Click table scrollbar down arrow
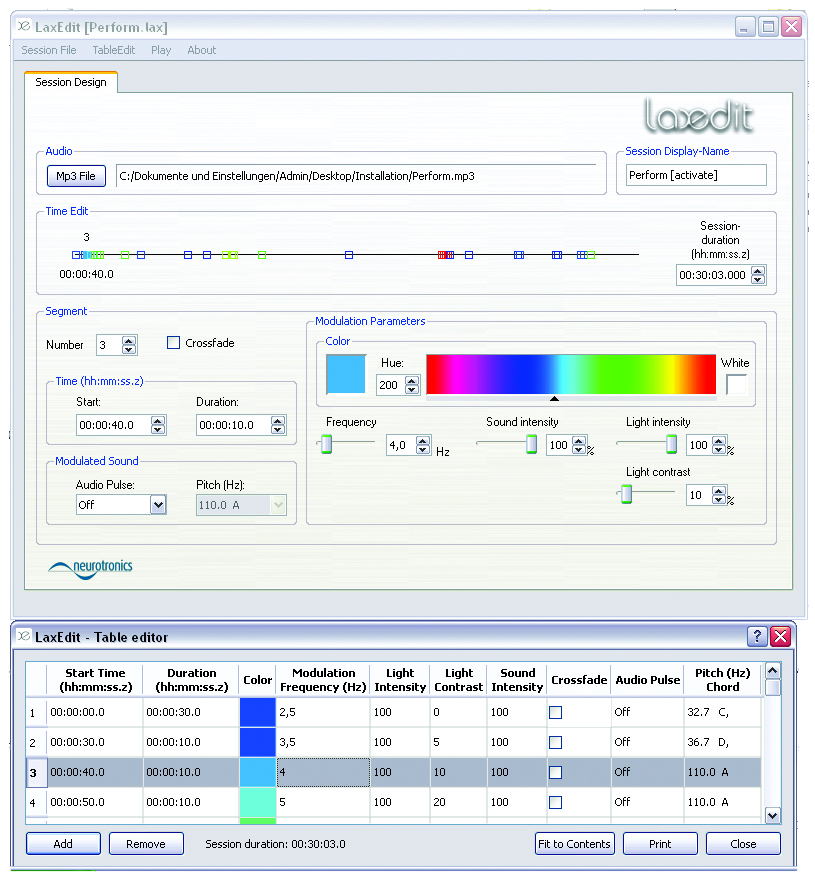Screen dimensions: 815x881 pos(772,815)
